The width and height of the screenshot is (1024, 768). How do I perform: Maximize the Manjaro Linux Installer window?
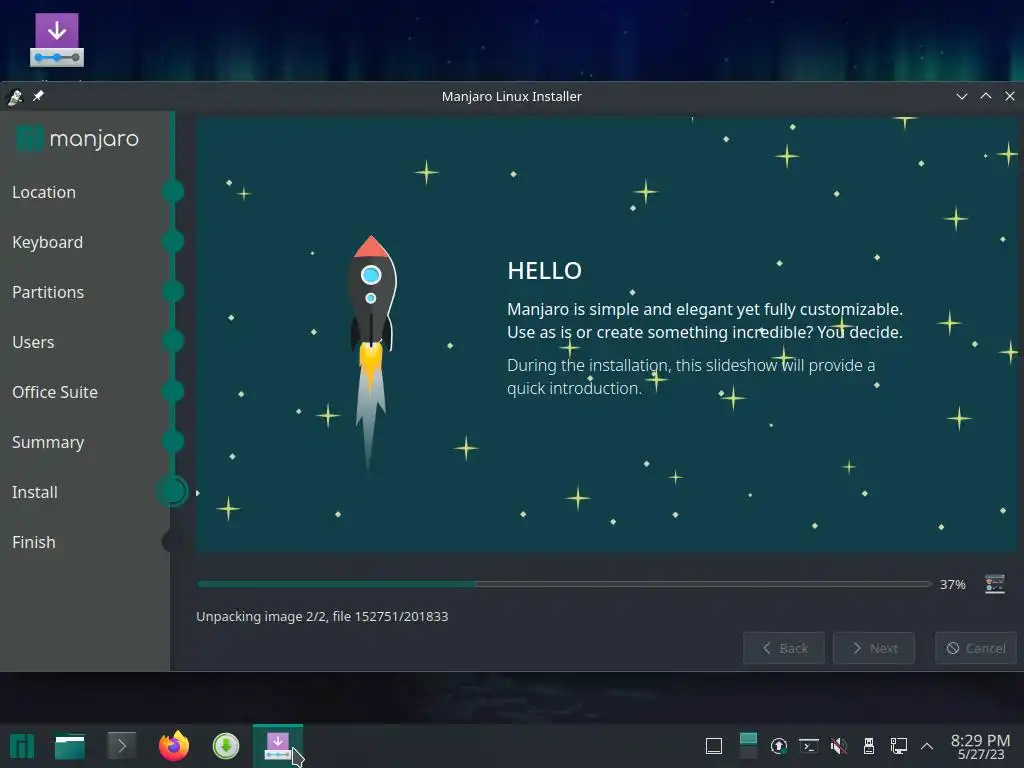(x=986, y=96)
